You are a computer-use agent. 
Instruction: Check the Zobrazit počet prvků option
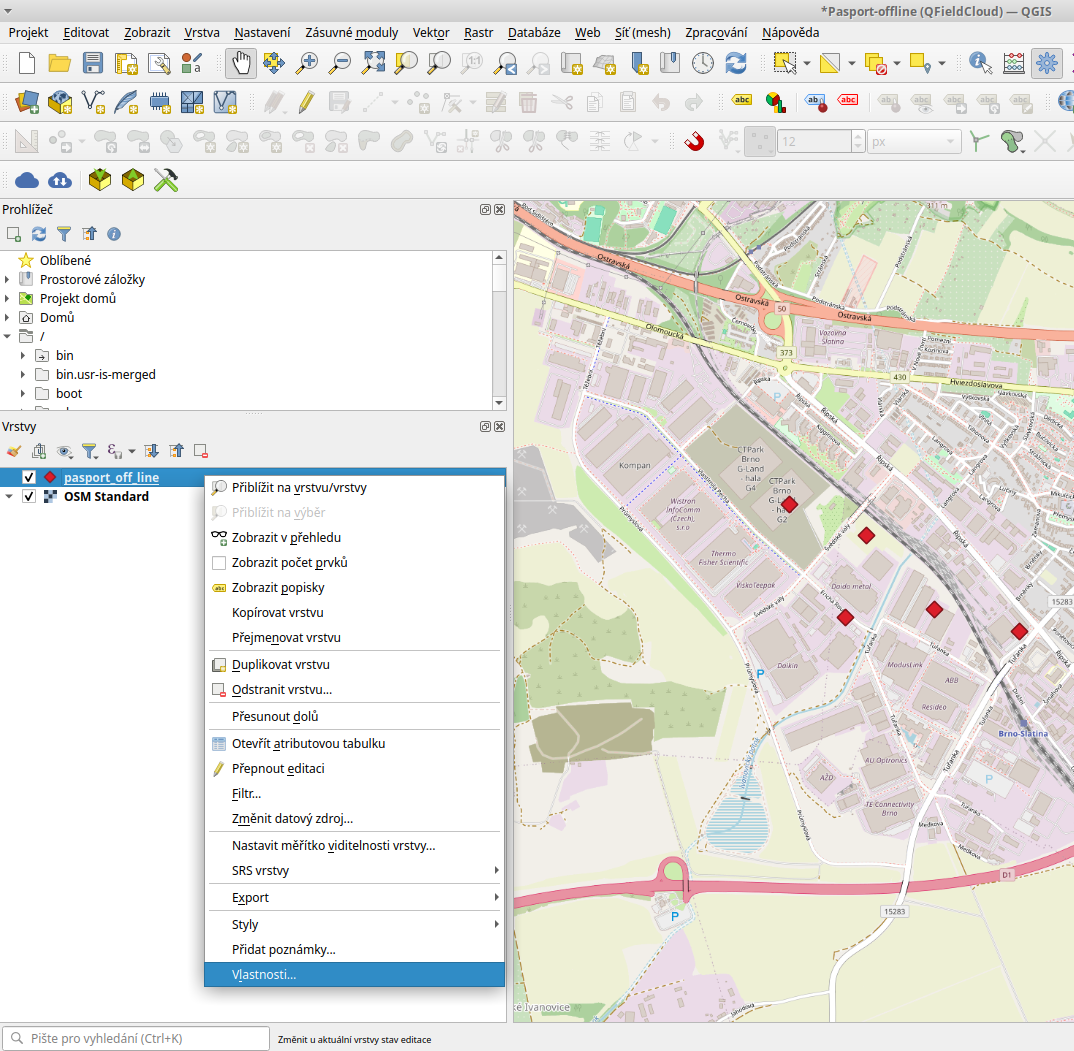219,563
